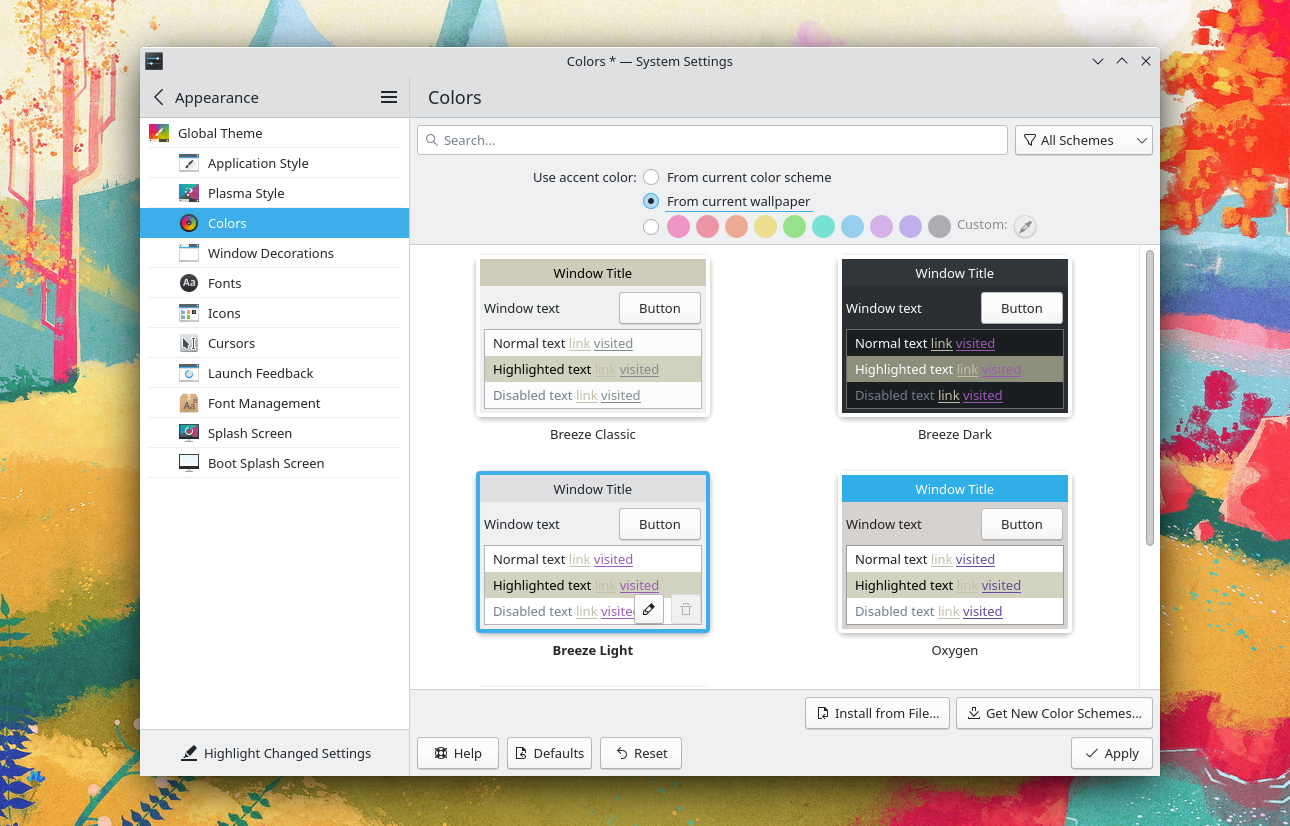Click the custom accent color picker icon
This screenshot has width=1290, height=826.
click(1024, 227)
